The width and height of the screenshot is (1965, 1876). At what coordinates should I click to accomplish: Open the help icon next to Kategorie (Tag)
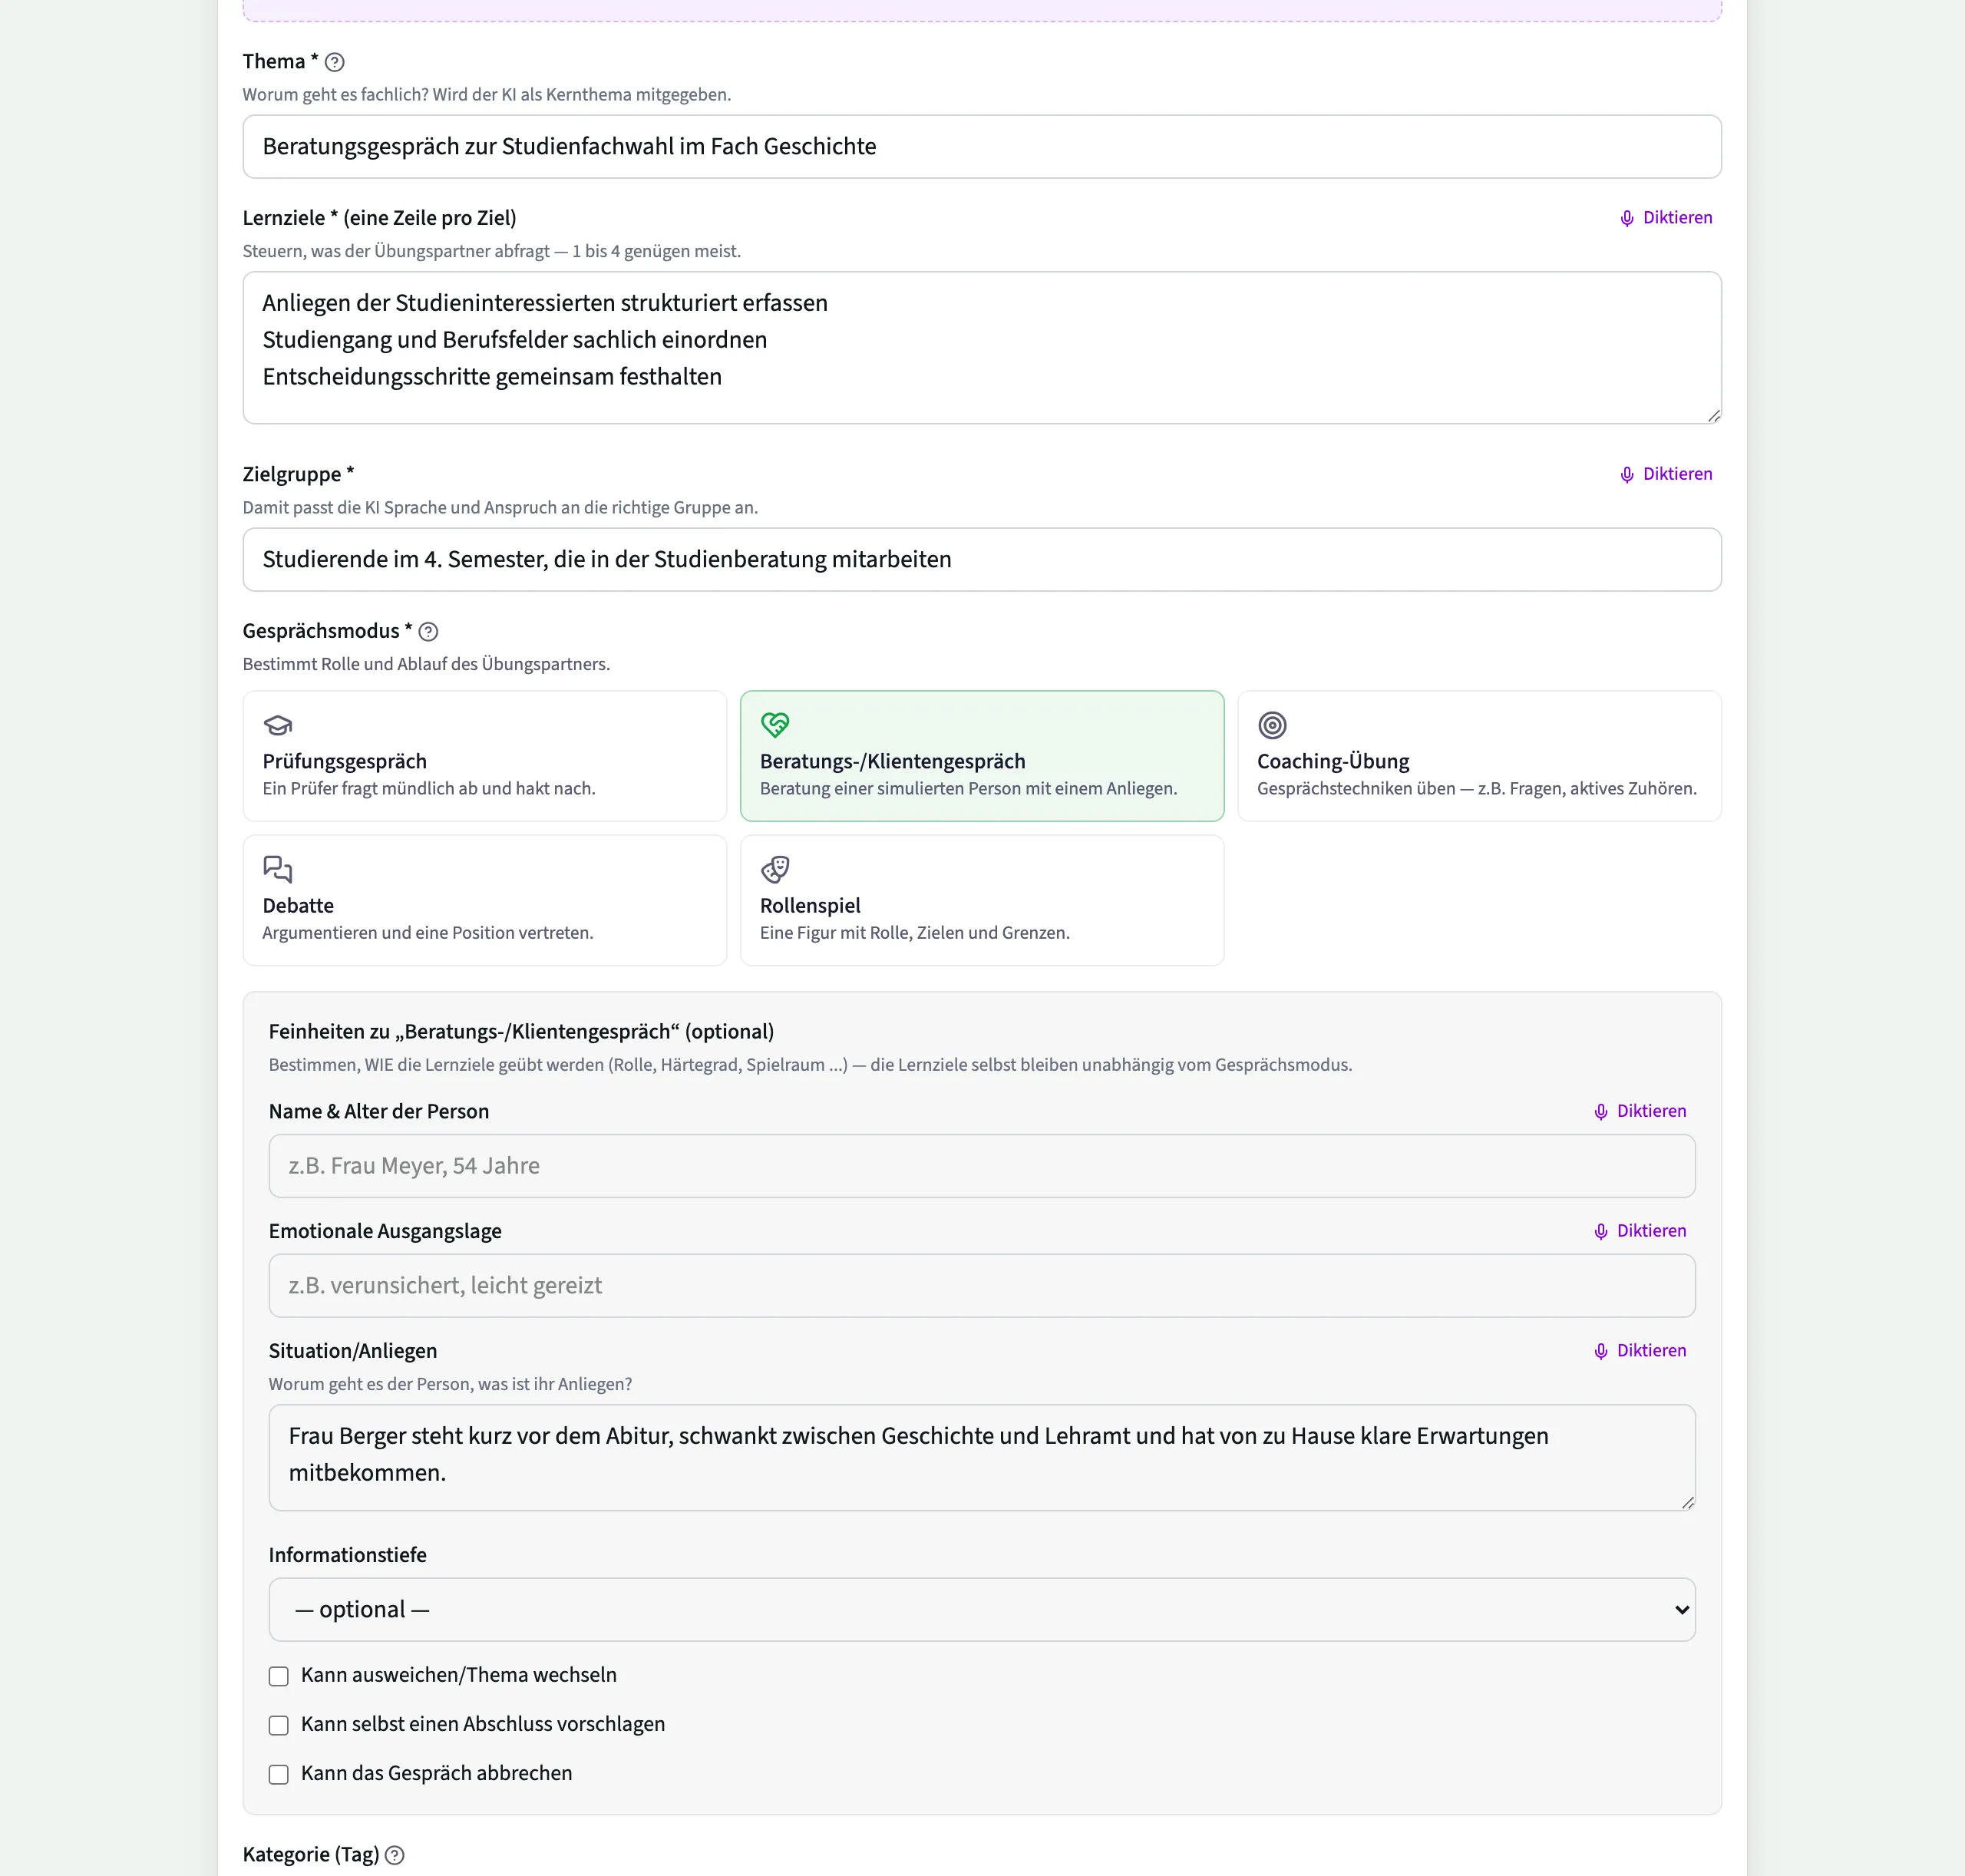395,1855
